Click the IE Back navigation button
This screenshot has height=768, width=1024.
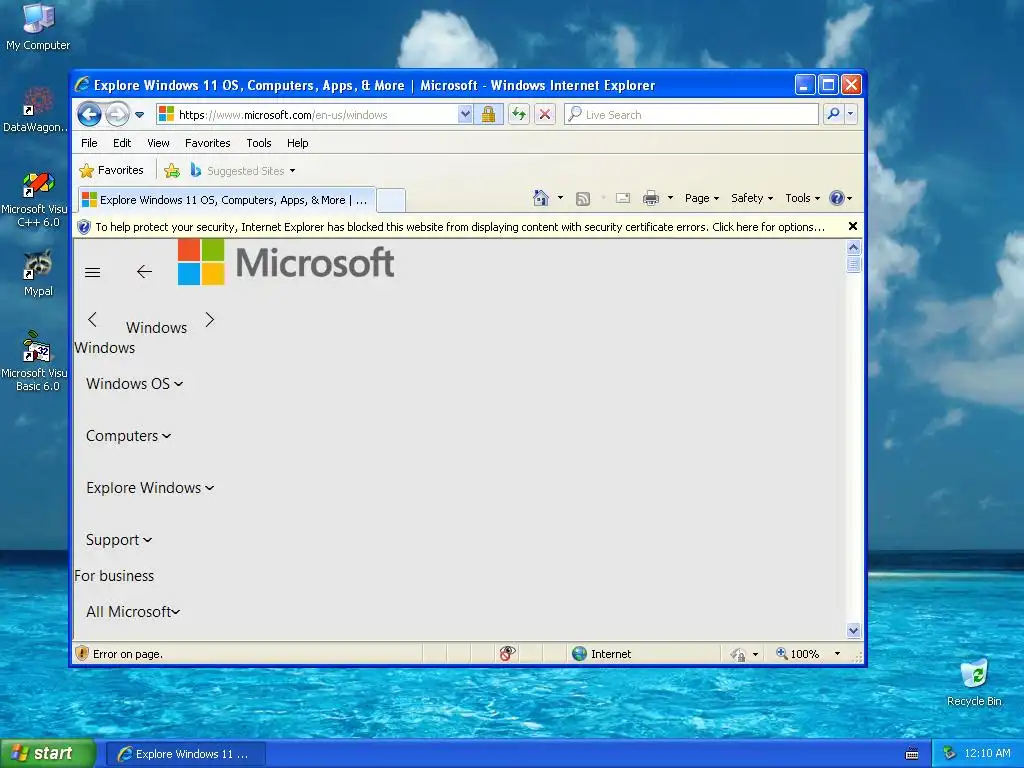pyautogui.click(x=89, y=115)
